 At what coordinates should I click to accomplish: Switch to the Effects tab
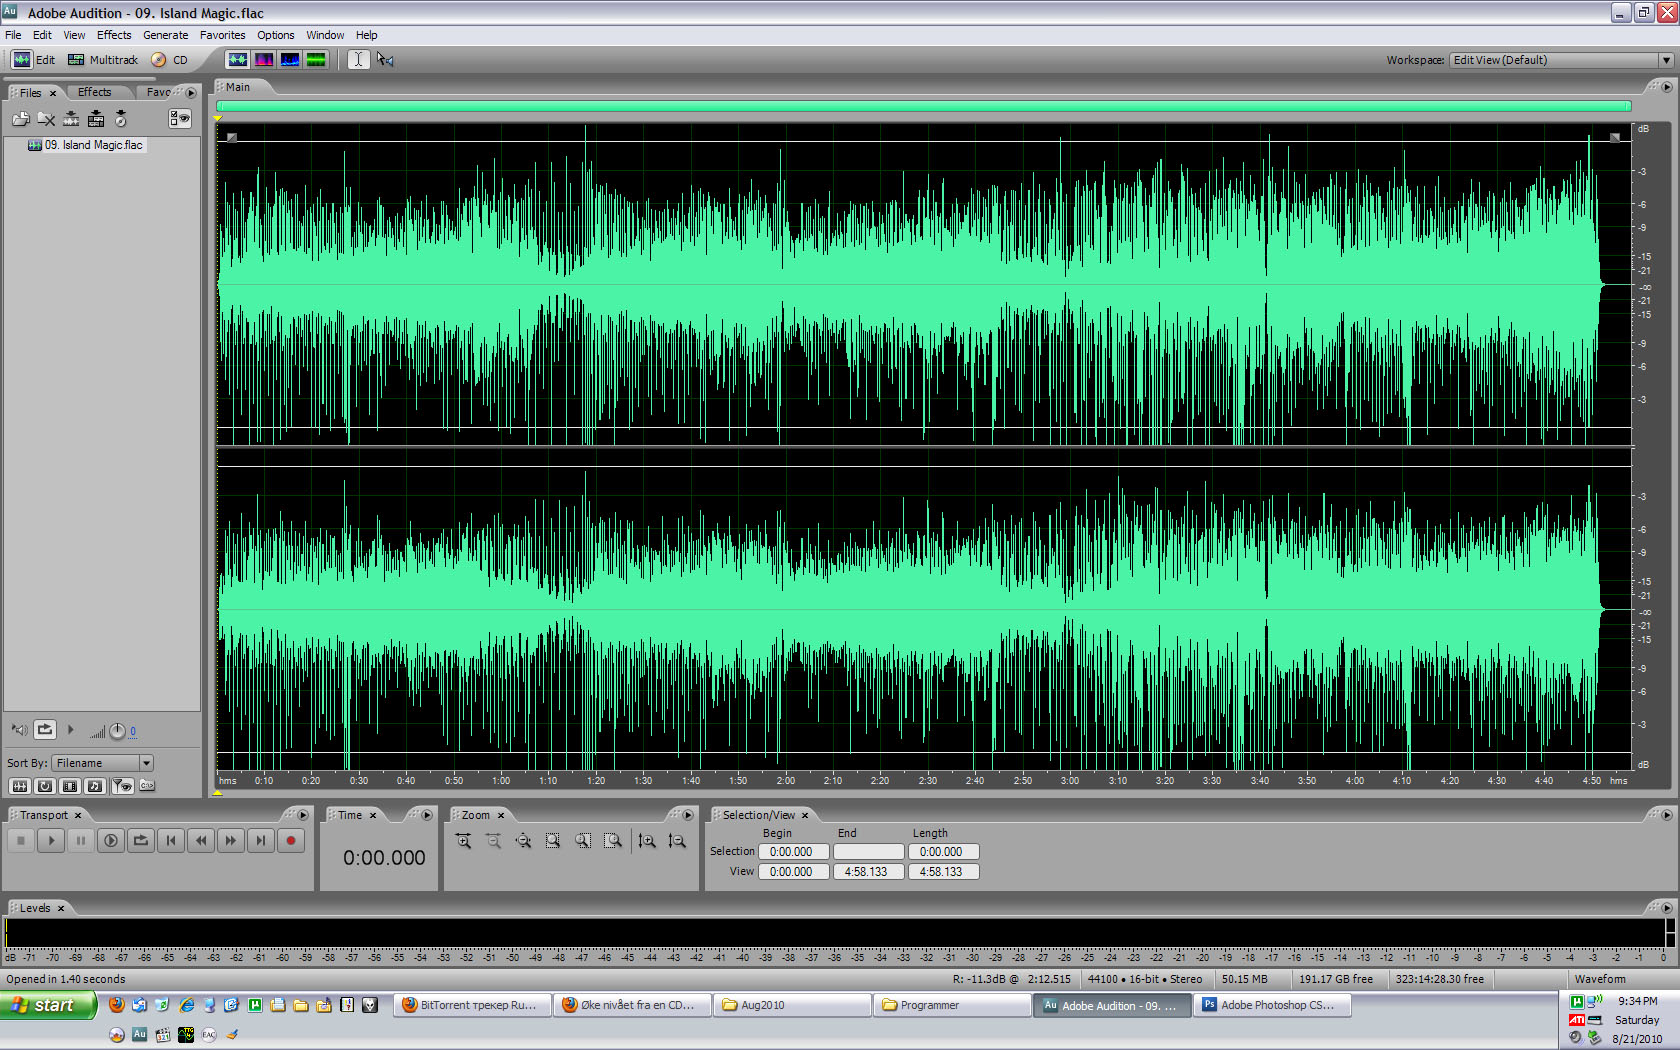pos(95,92)
